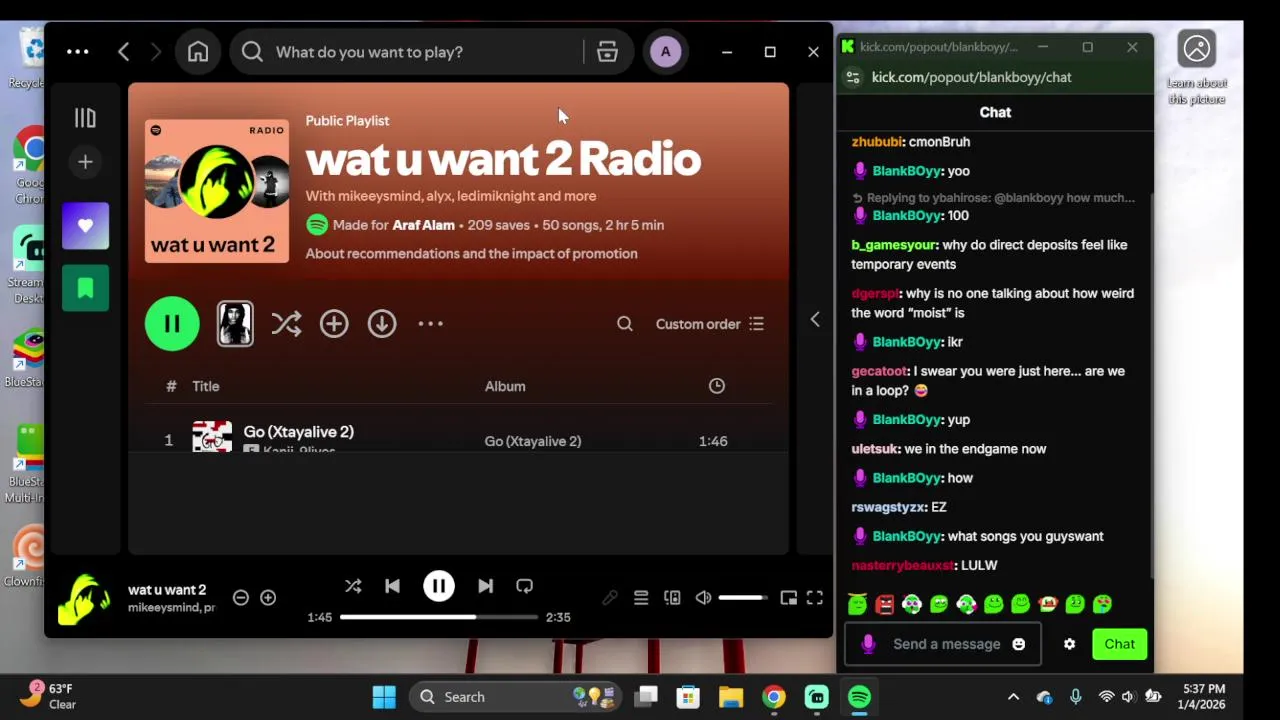1280x720 pixels.
Task: Pause playback in the bottom player bar
Action: tap(439, 586)
